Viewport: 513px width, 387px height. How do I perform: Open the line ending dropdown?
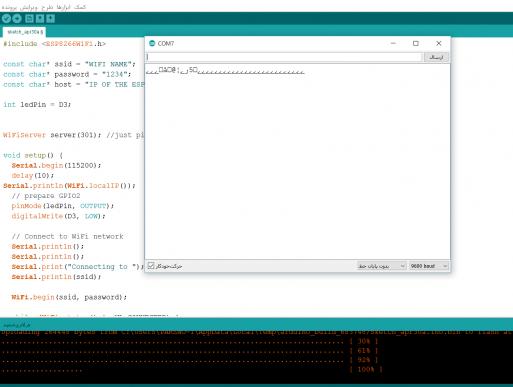[x=381, y=266]
